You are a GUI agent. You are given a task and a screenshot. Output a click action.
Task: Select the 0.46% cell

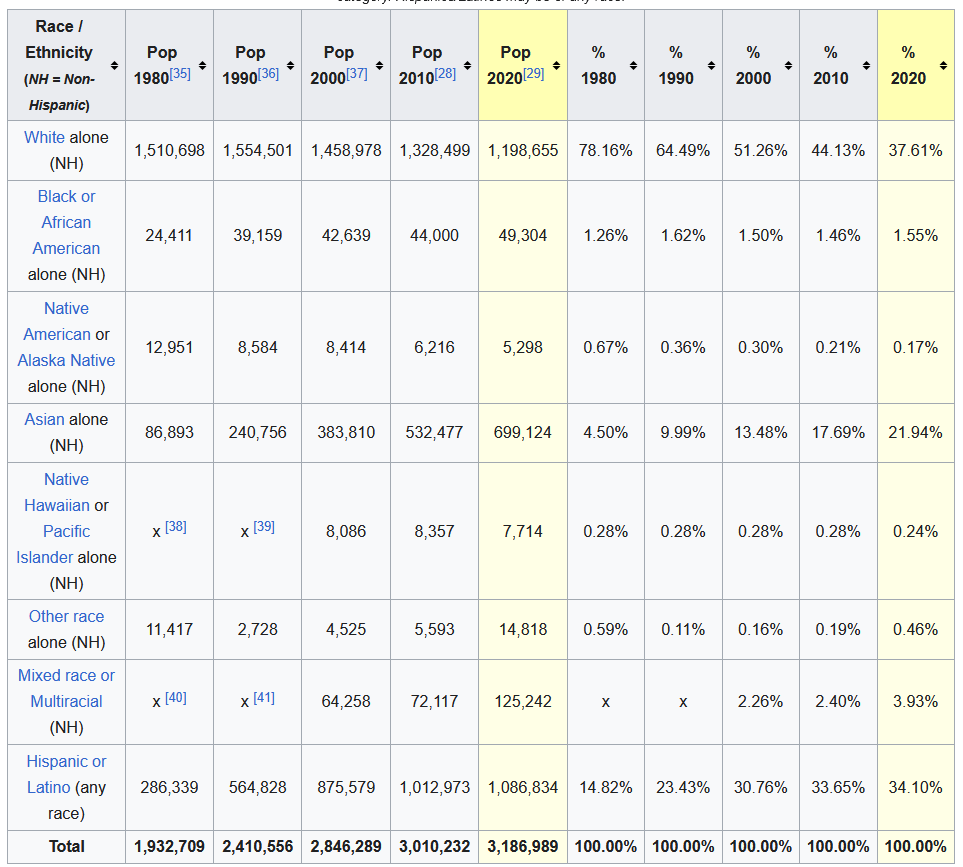tap(916, 630)
